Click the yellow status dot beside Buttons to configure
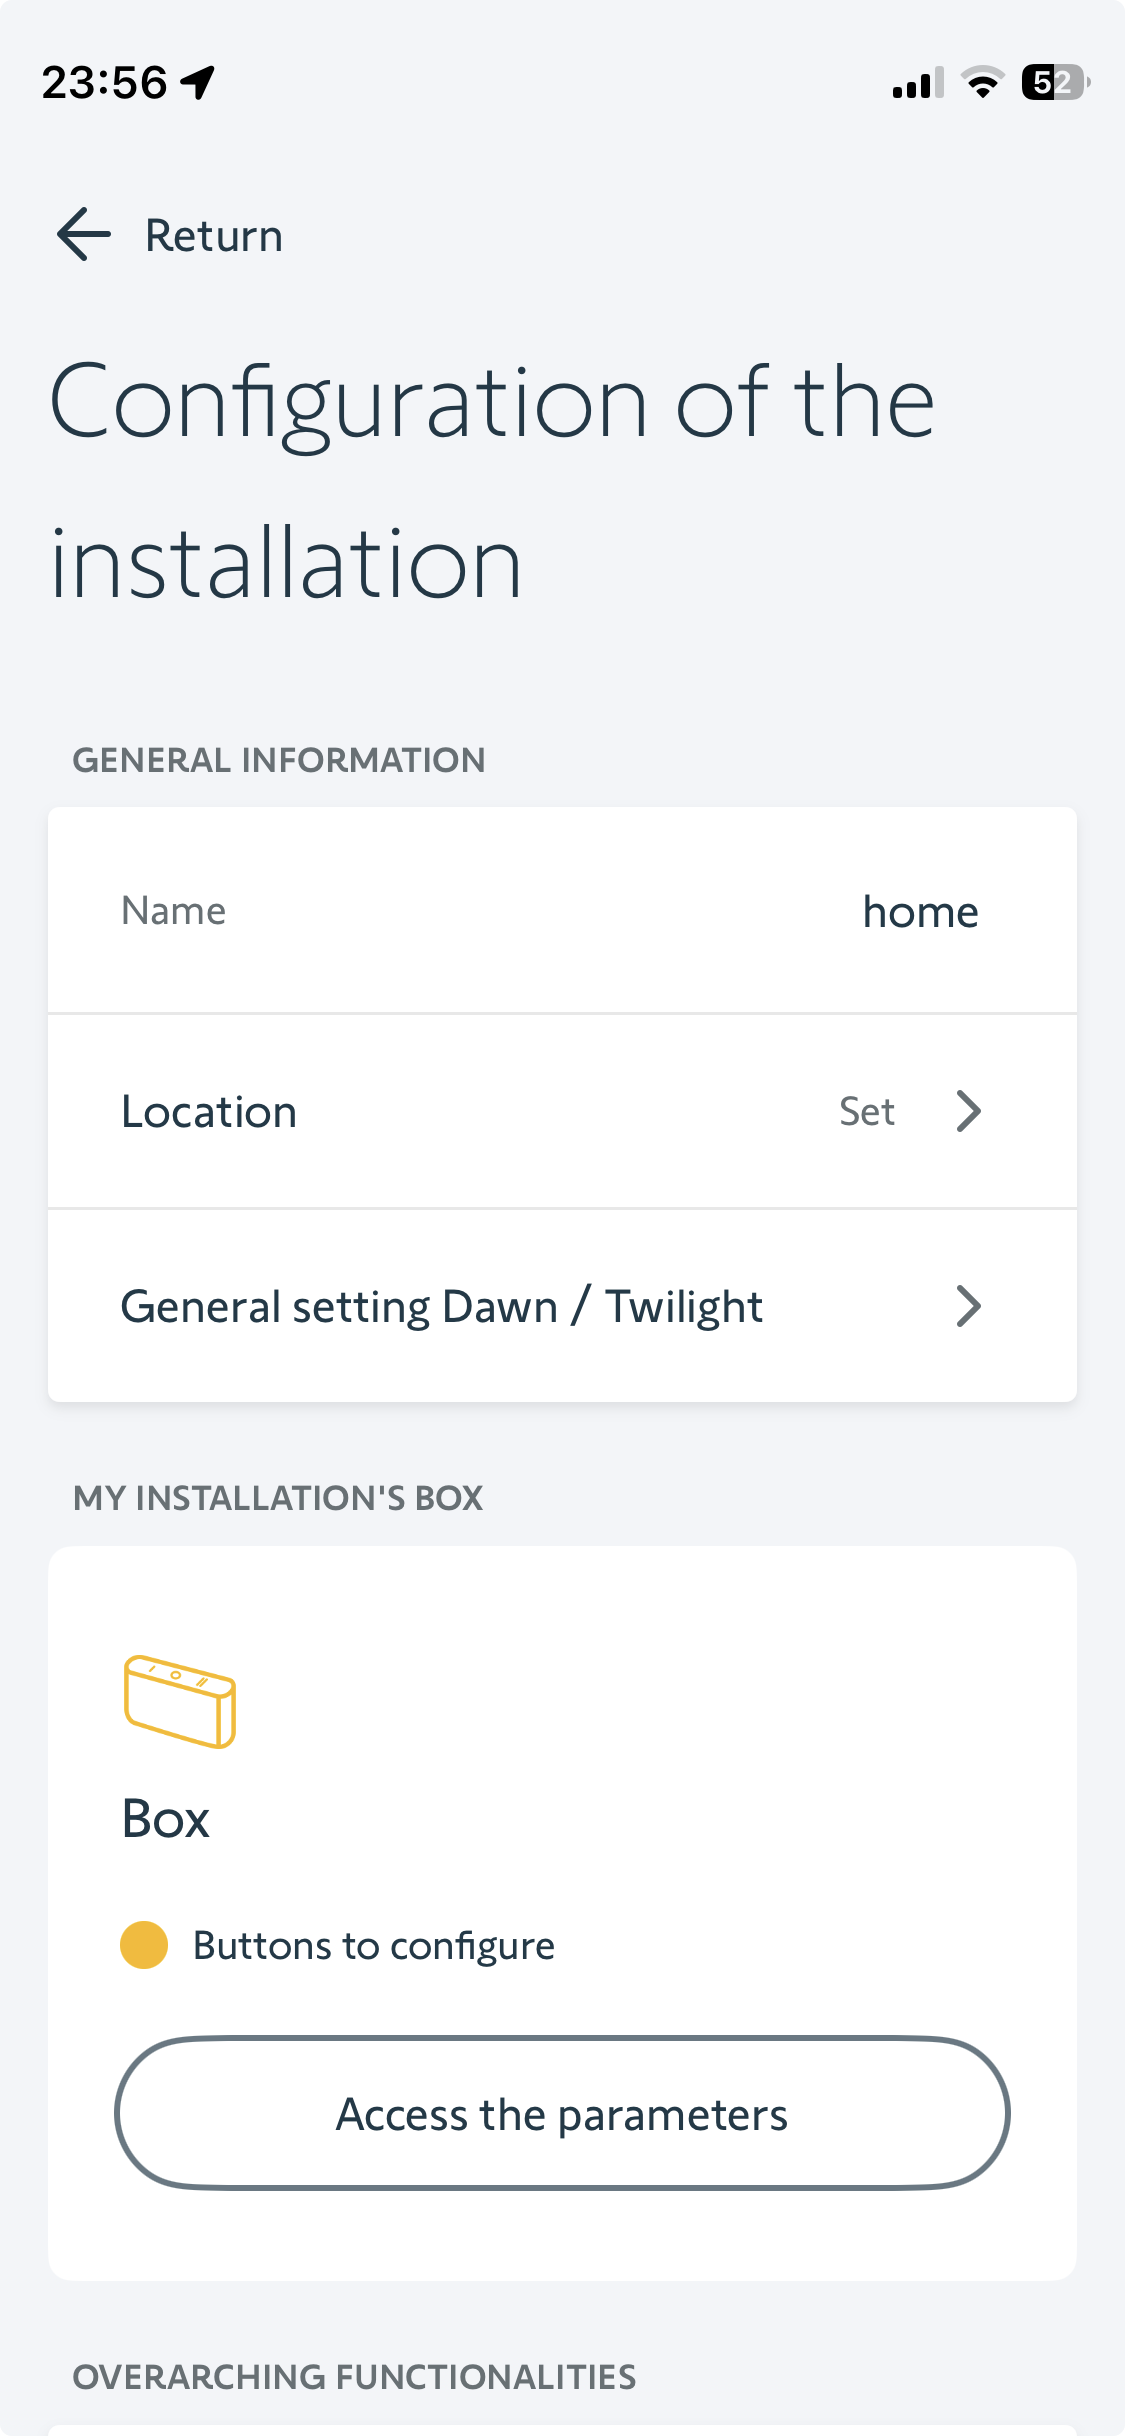The image size is (1125, 2436). pos(144,1945)
